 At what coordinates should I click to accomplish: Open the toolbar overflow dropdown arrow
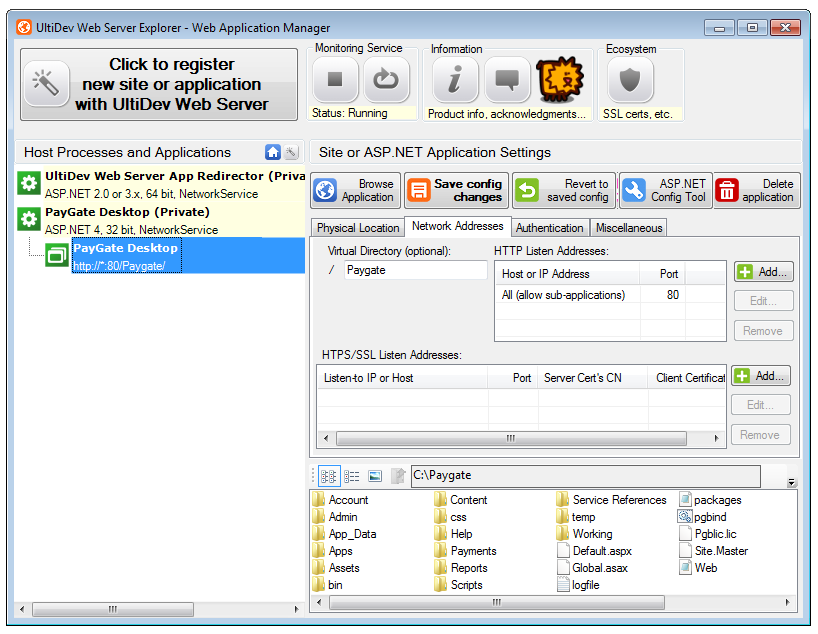point(791,482)
